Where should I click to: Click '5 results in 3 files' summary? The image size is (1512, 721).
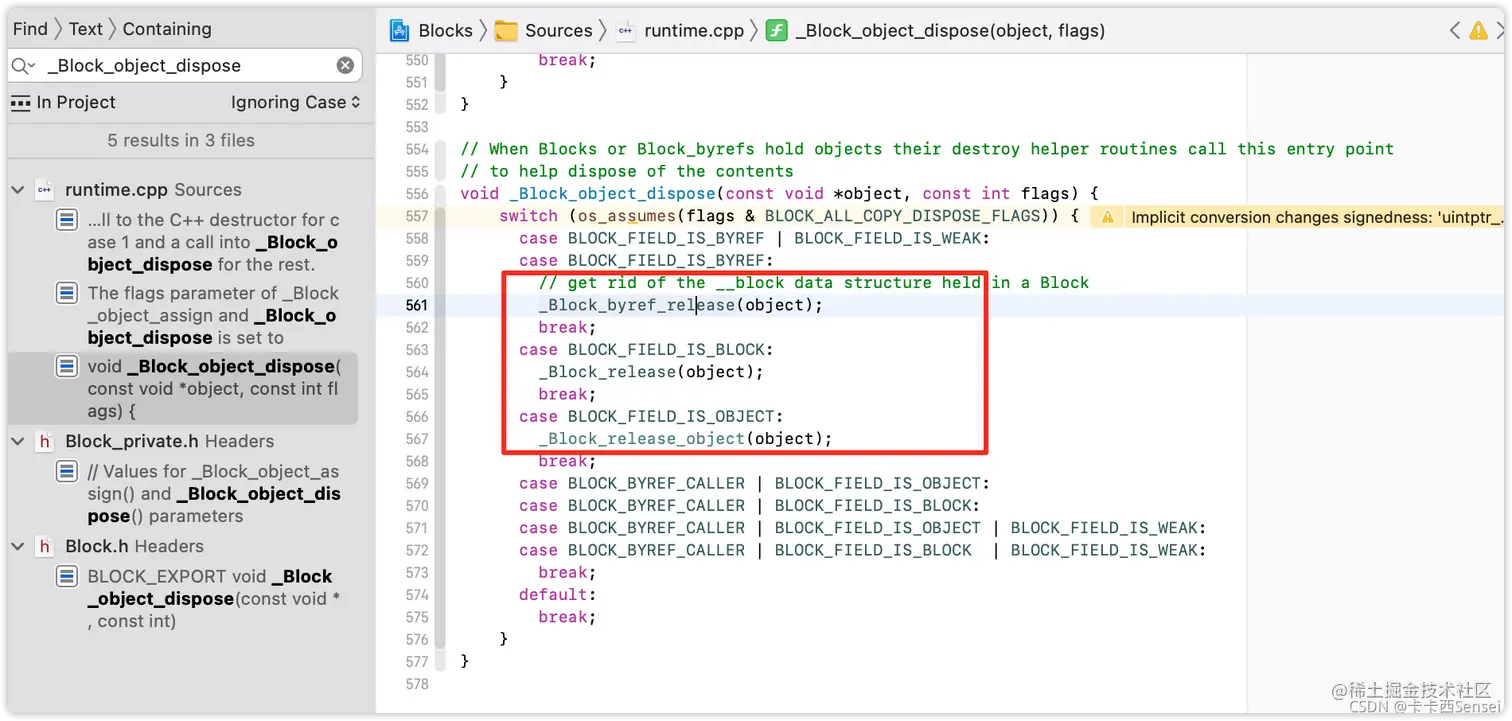tap(181, 140)
